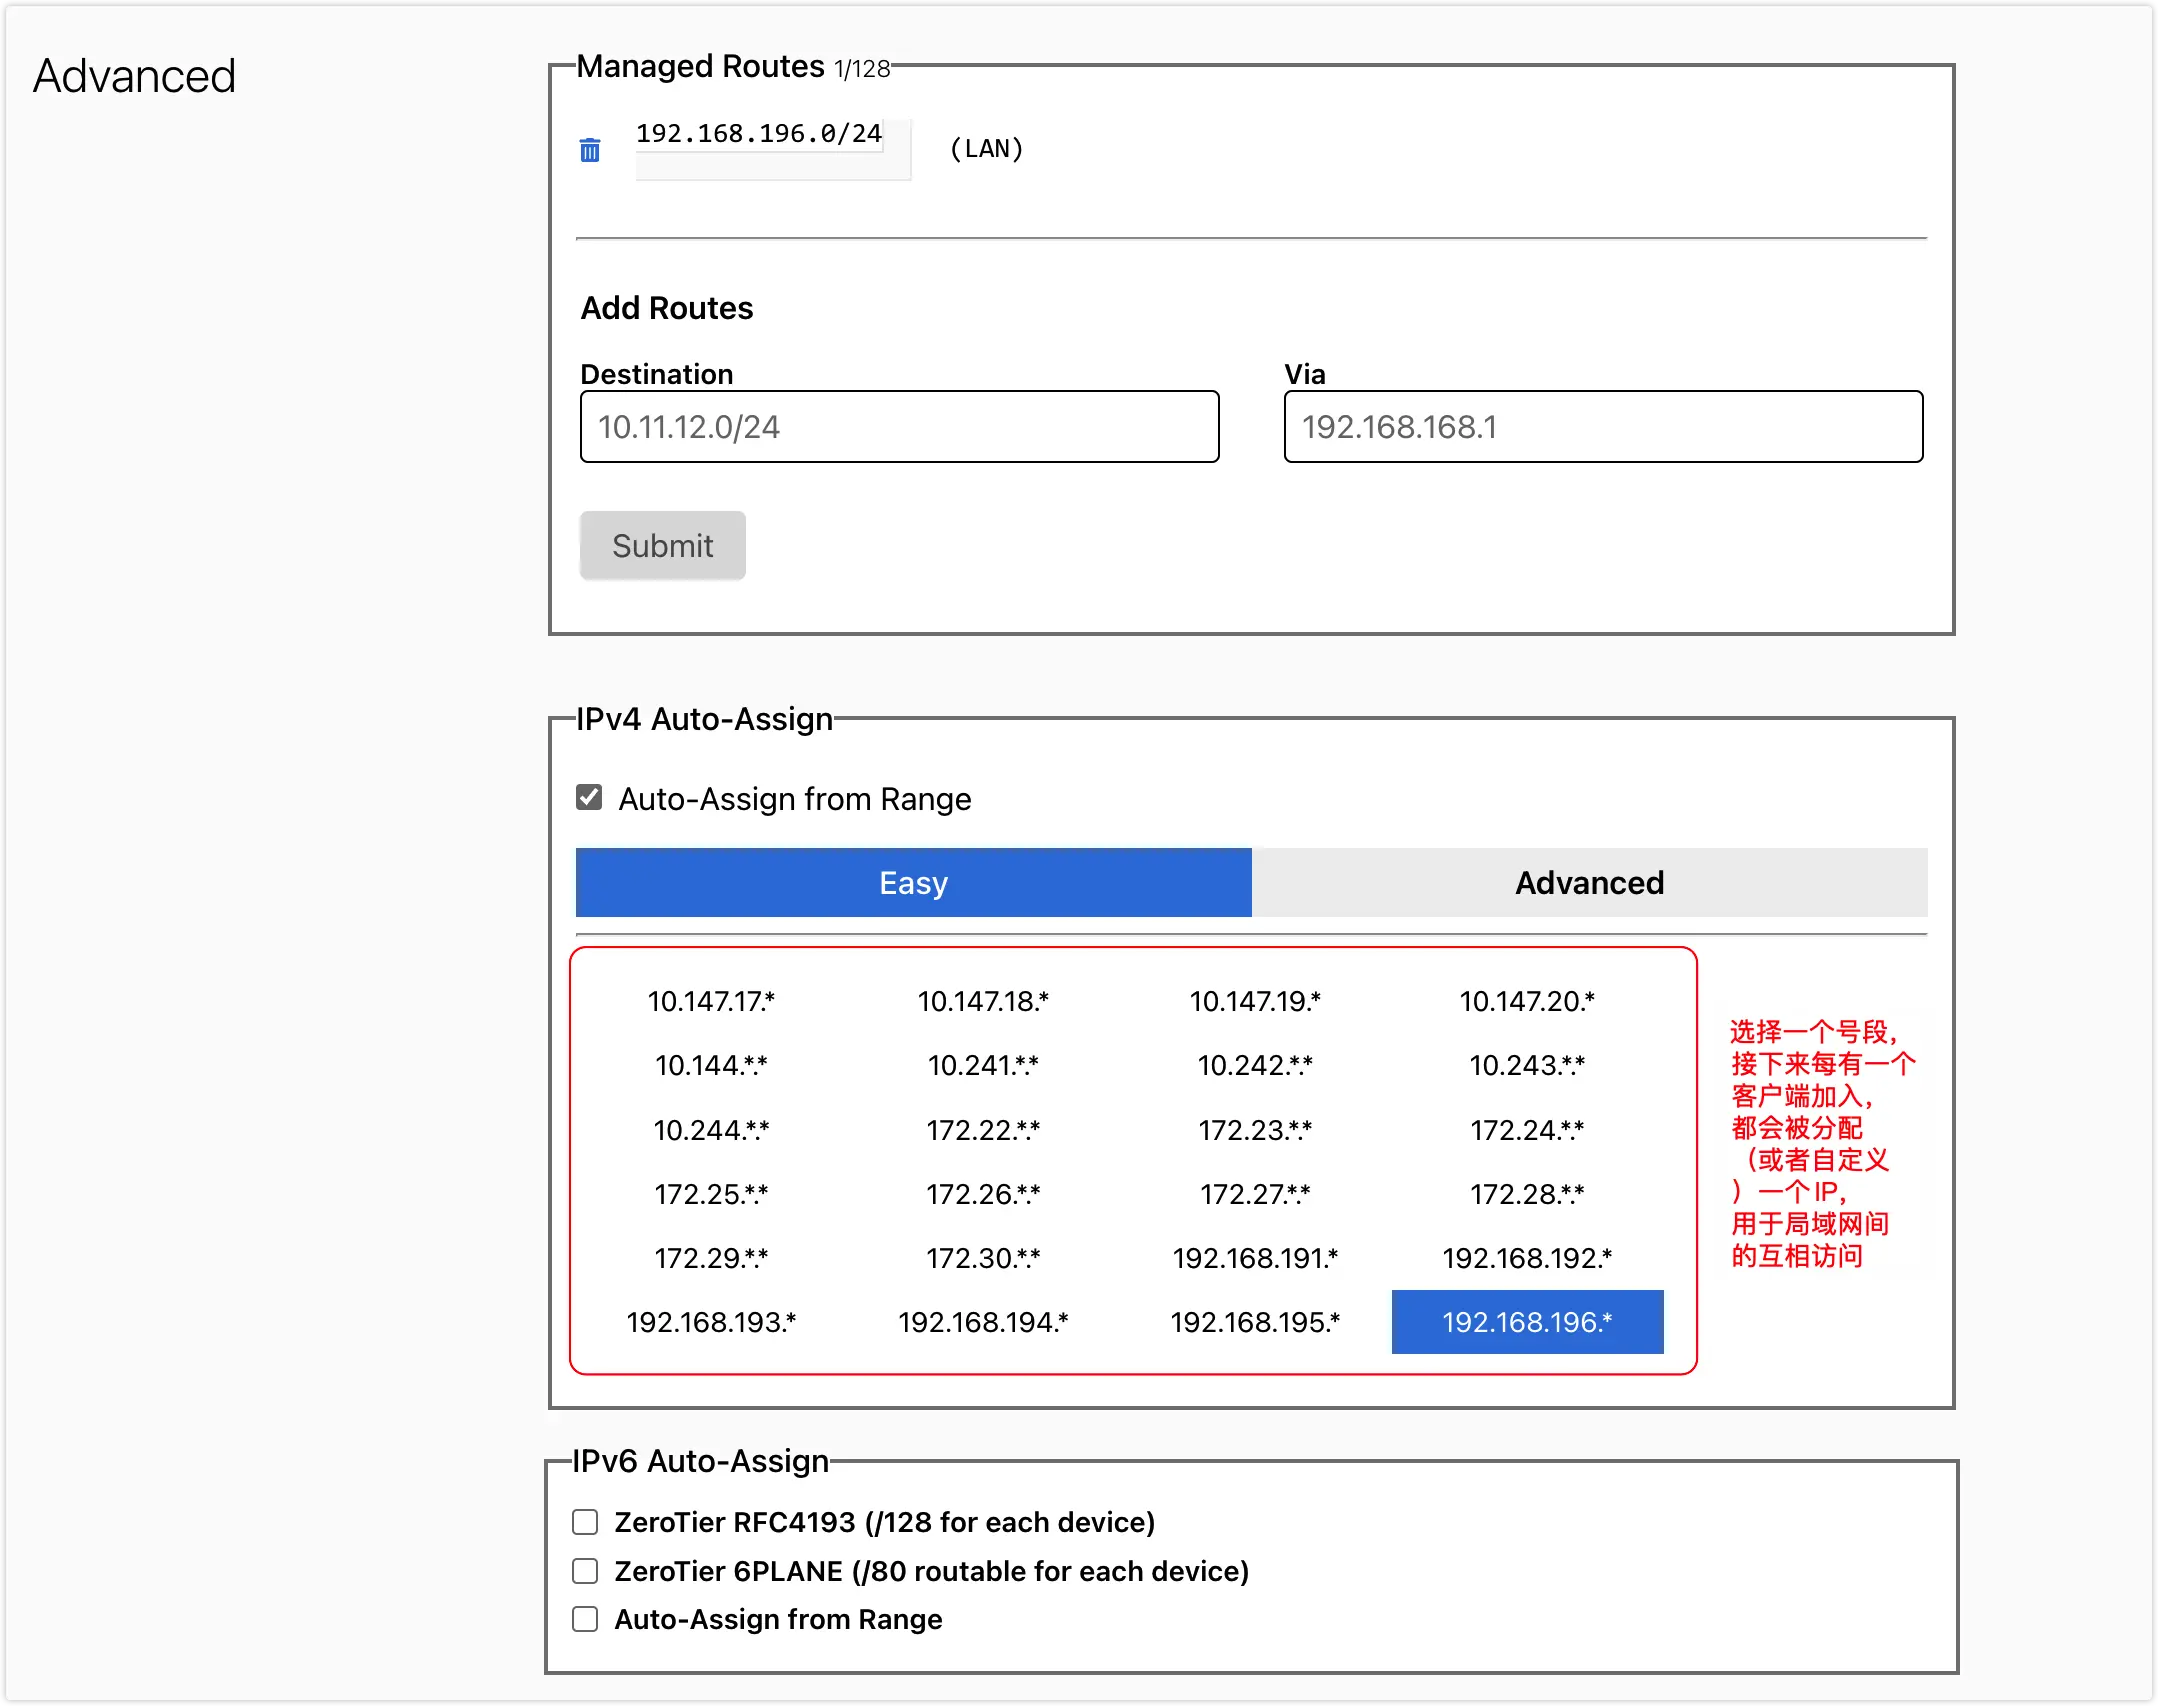Image resolution: width=2158 pixels, height=1706 pixels.
Task: Focus the Destination route input field
Action: (899, 427)
